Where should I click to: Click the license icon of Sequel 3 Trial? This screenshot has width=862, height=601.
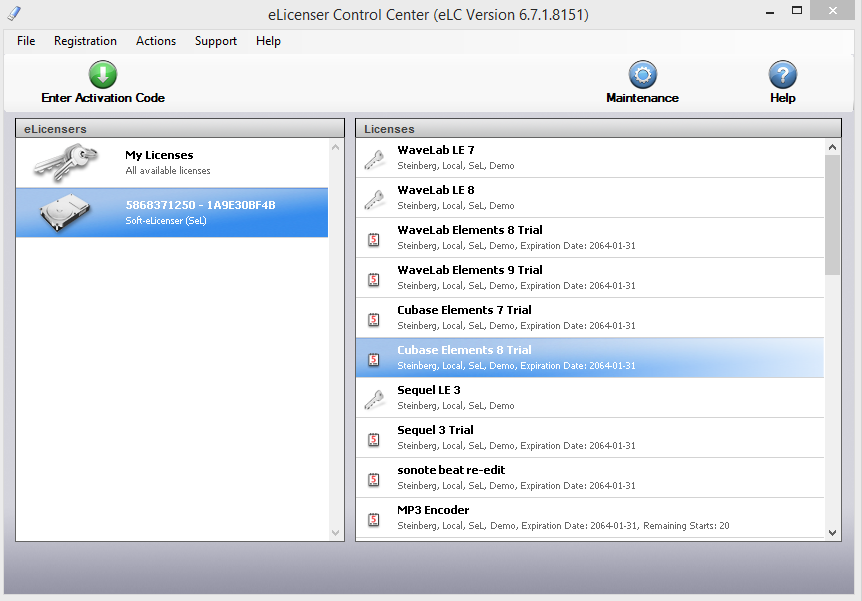374,440
